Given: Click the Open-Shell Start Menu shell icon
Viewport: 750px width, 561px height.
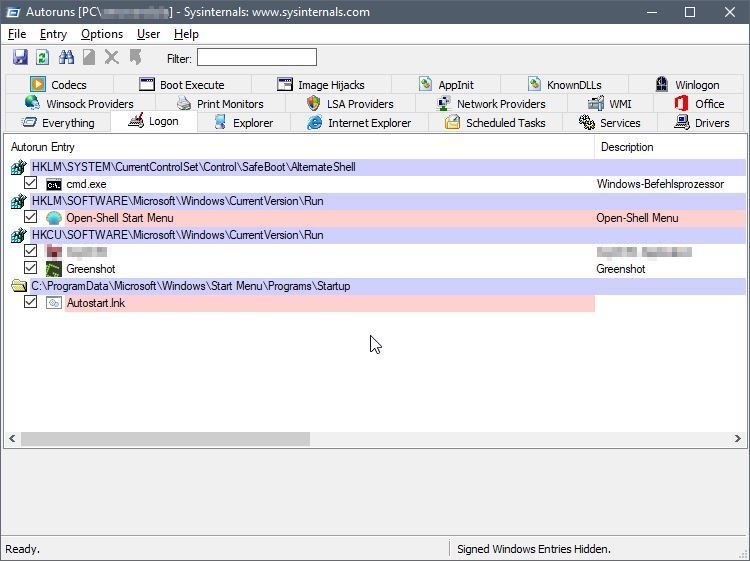Looking at the screenshot, I should pos(54,218).
